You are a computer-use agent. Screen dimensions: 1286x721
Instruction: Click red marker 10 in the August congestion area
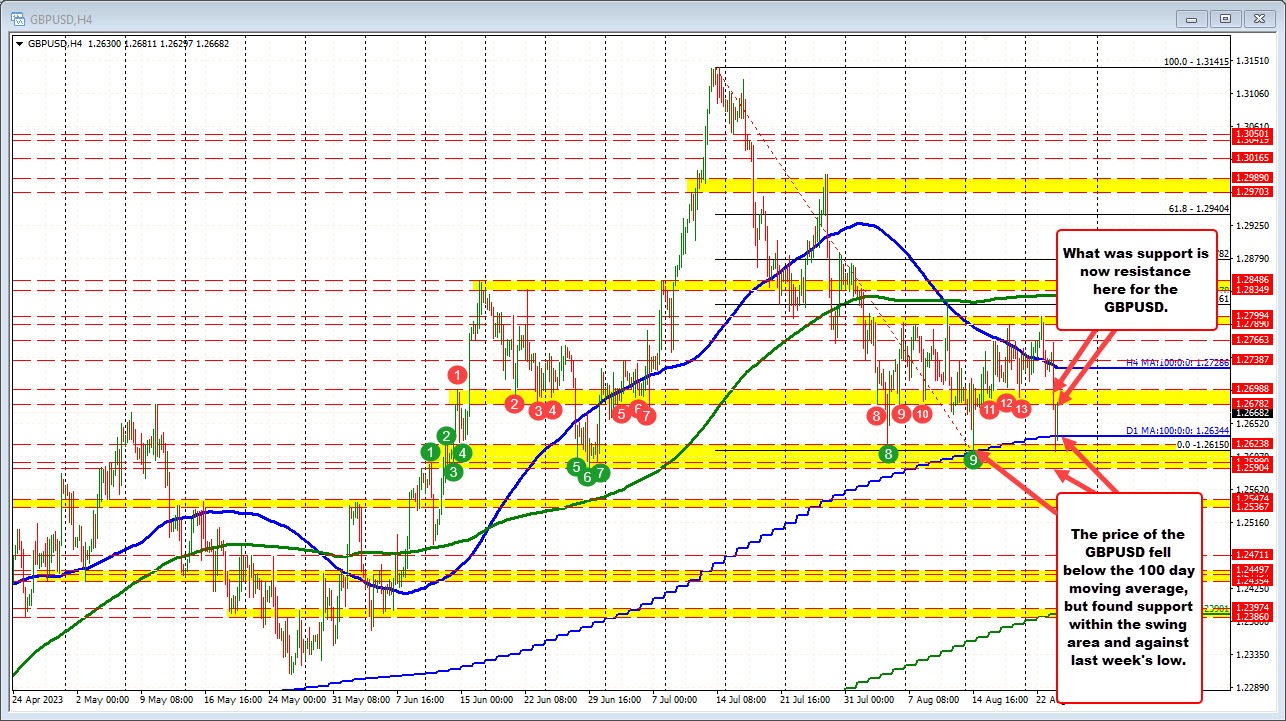click(x=922, y=412)
